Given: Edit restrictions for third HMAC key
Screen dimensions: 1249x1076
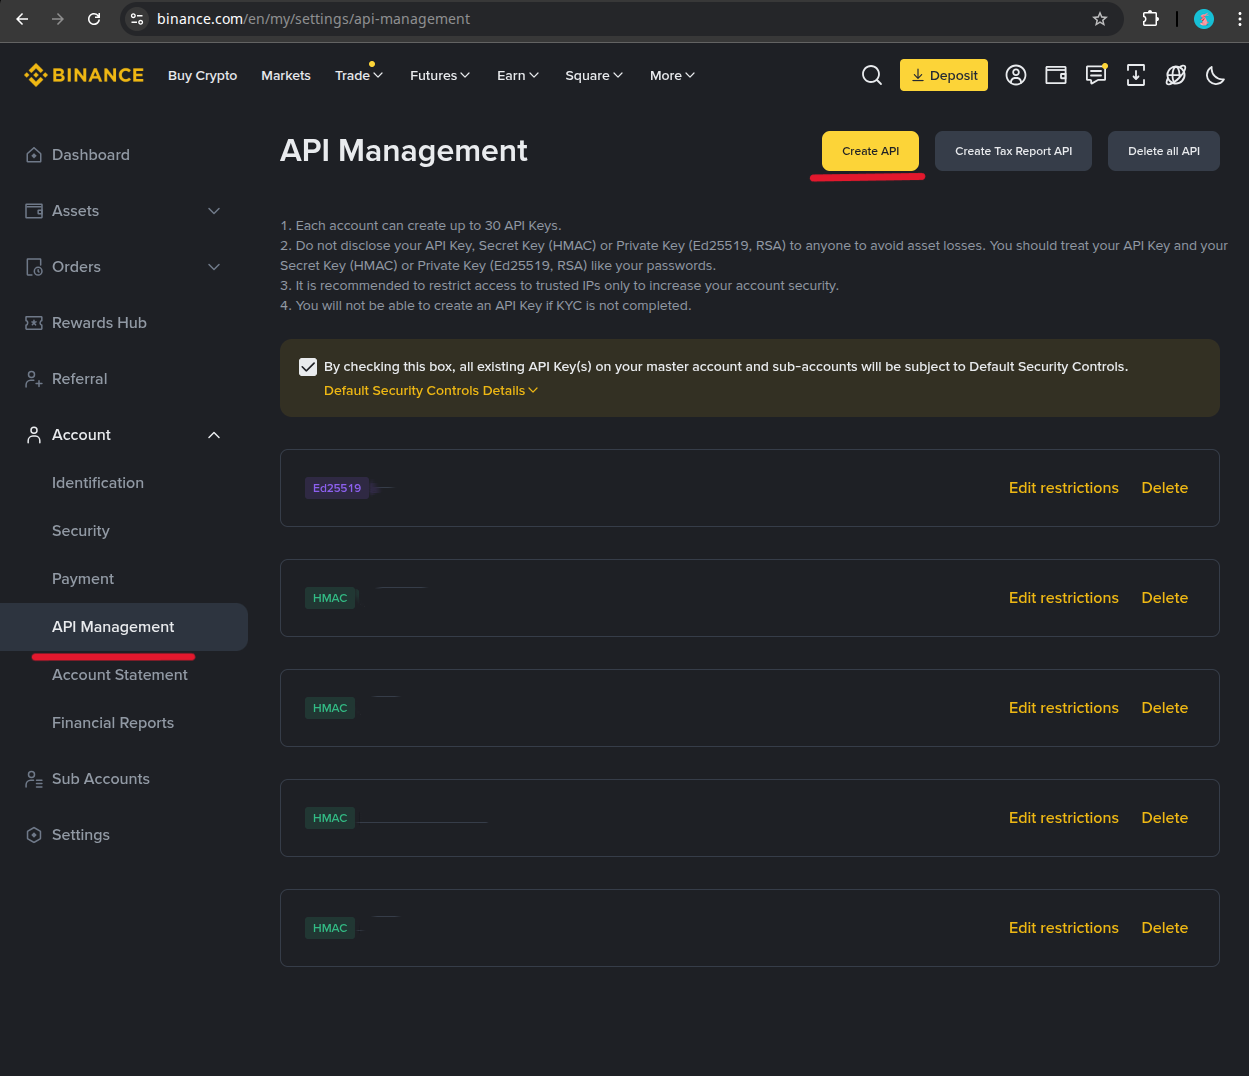Looking at the screenshot, I should tap(1064, 818).
